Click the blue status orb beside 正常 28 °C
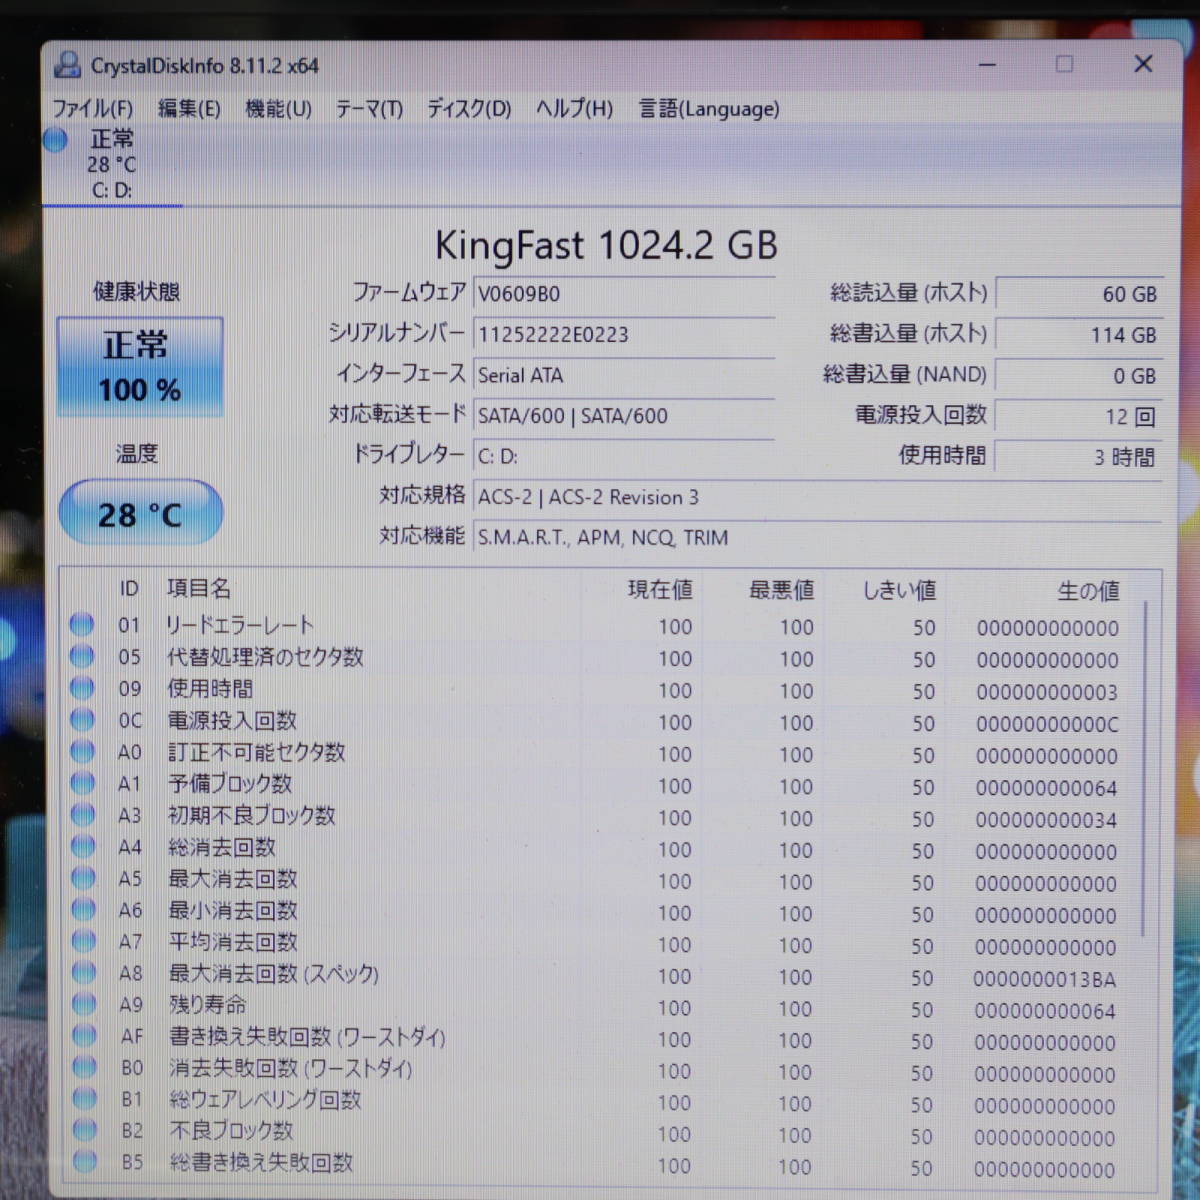The width and height of the screenshot is (1200, 1200). tap(56, 140)
